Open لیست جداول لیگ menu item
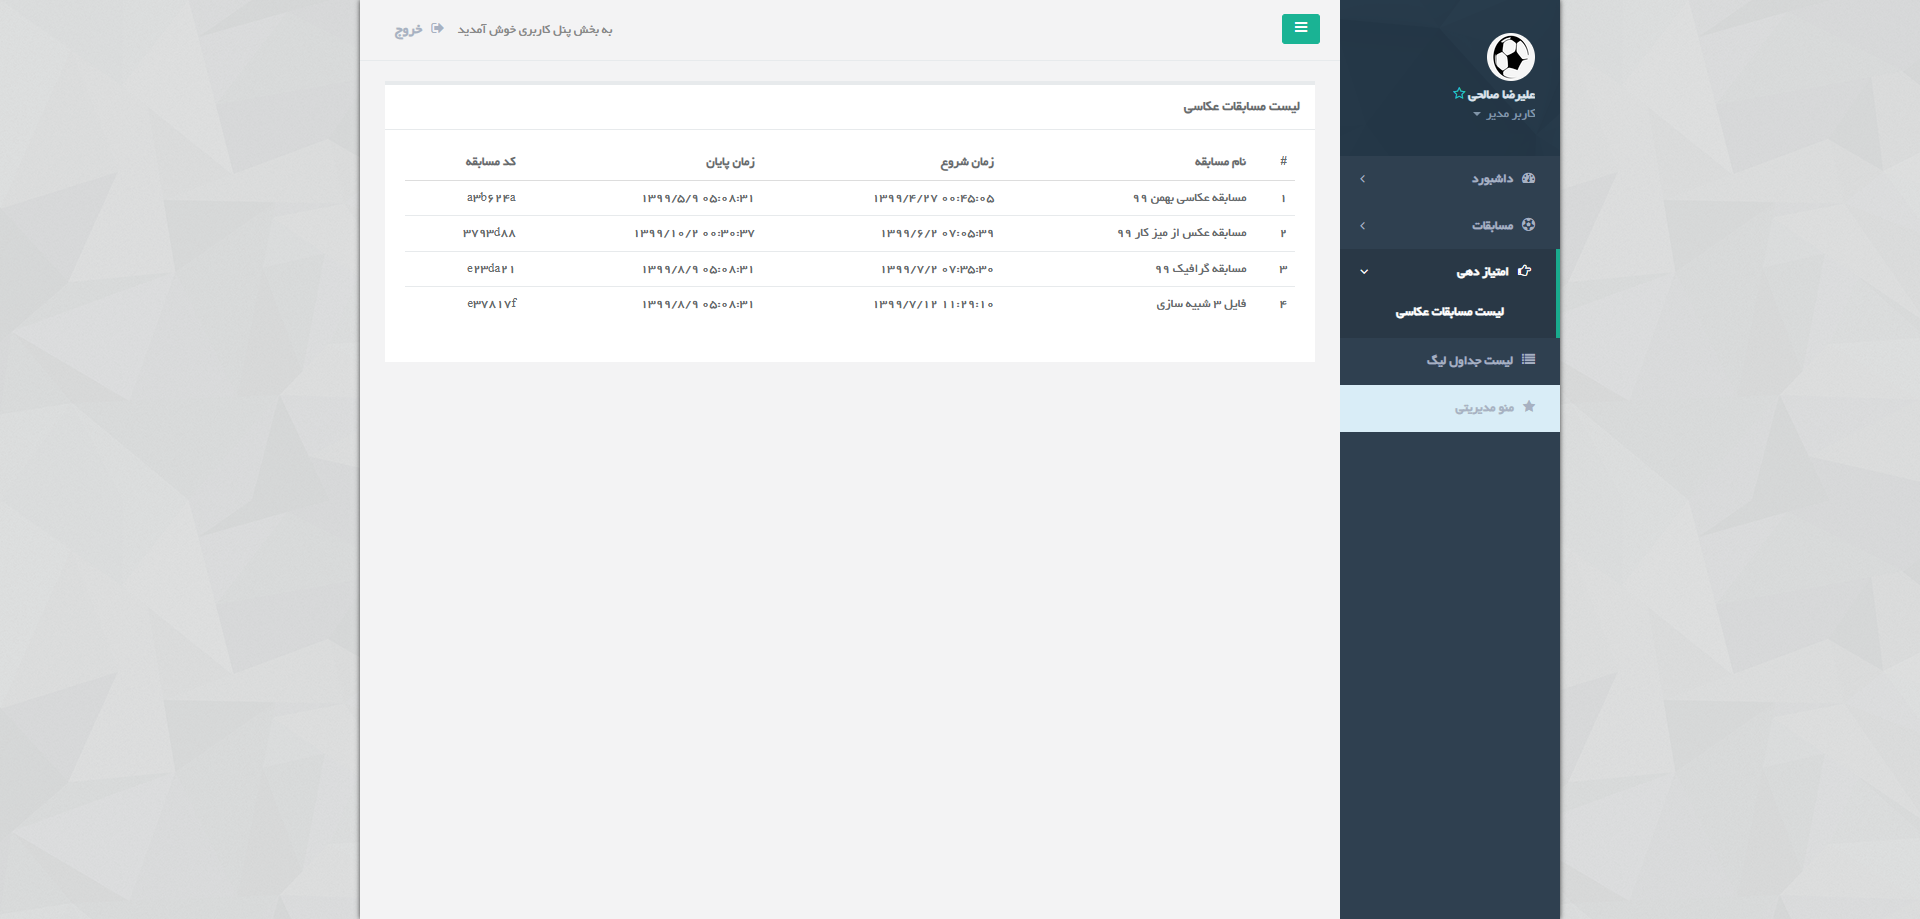This screenshot has height=919, width=1920. [1469, 360]
